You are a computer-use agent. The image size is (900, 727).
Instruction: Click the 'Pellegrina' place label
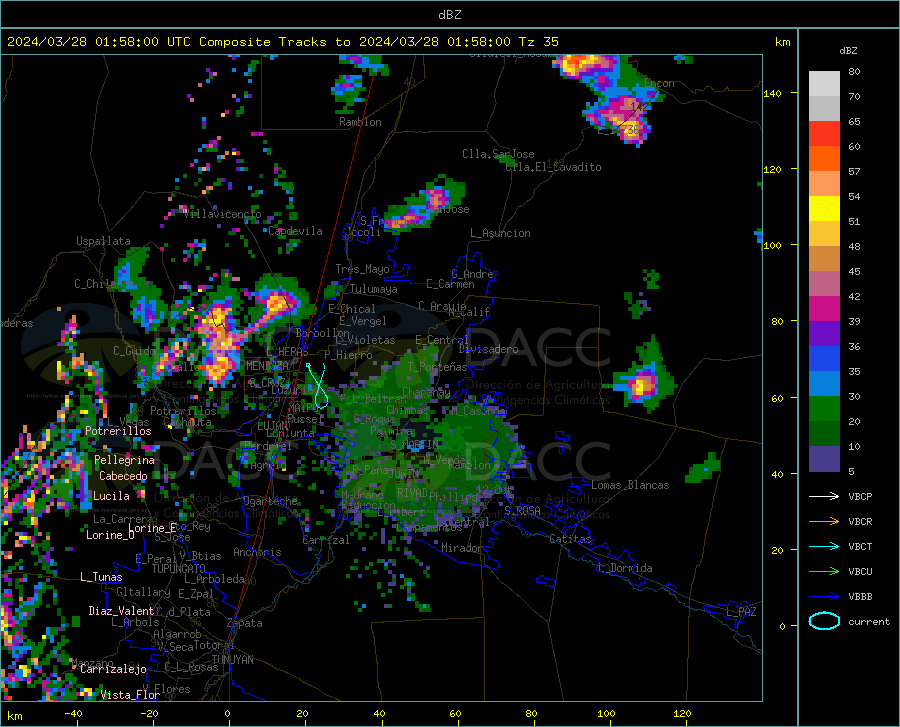[x=125, y=460]
